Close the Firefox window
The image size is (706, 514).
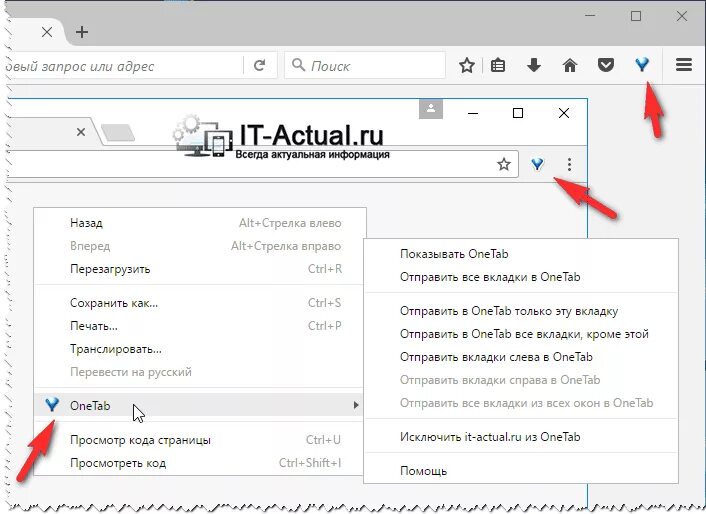[x=682, y=16]
